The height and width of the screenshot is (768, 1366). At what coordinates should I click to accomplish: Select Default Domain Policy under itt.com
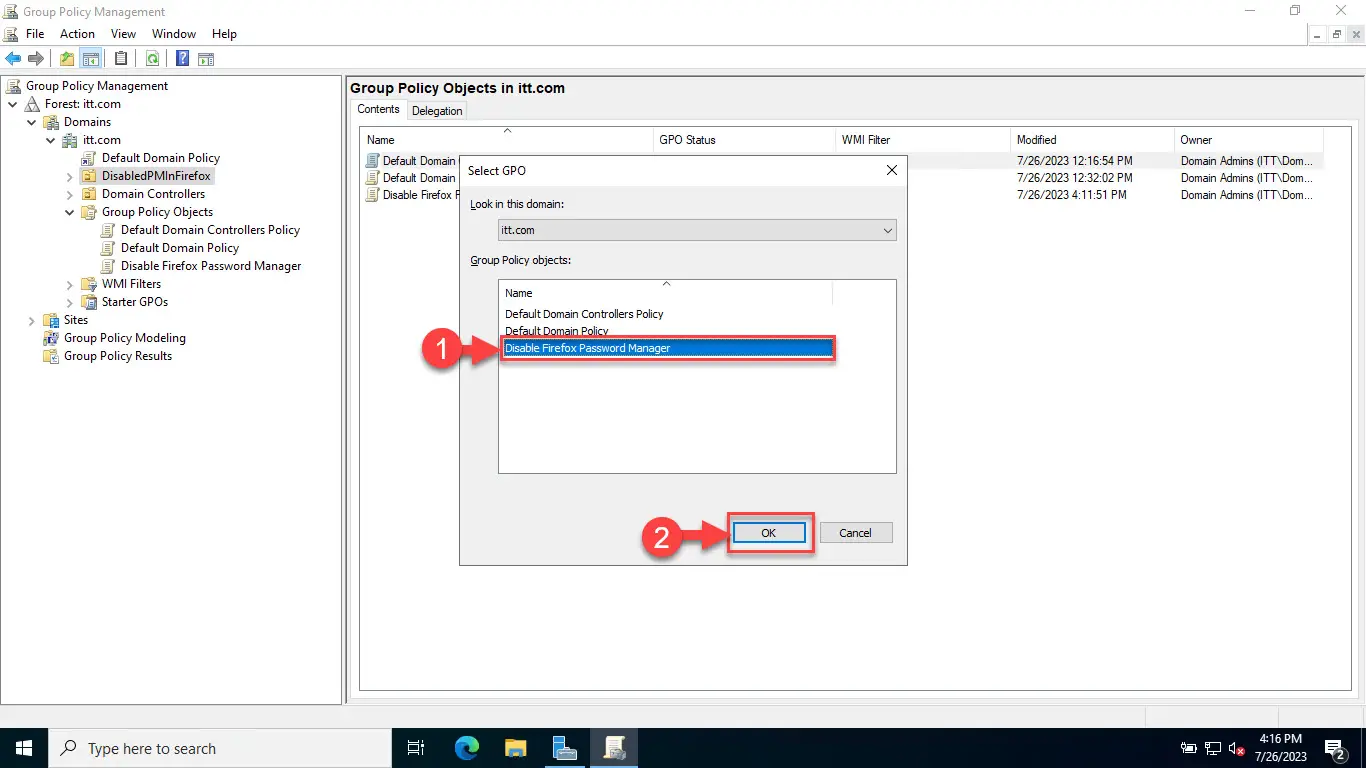(160, 158)
